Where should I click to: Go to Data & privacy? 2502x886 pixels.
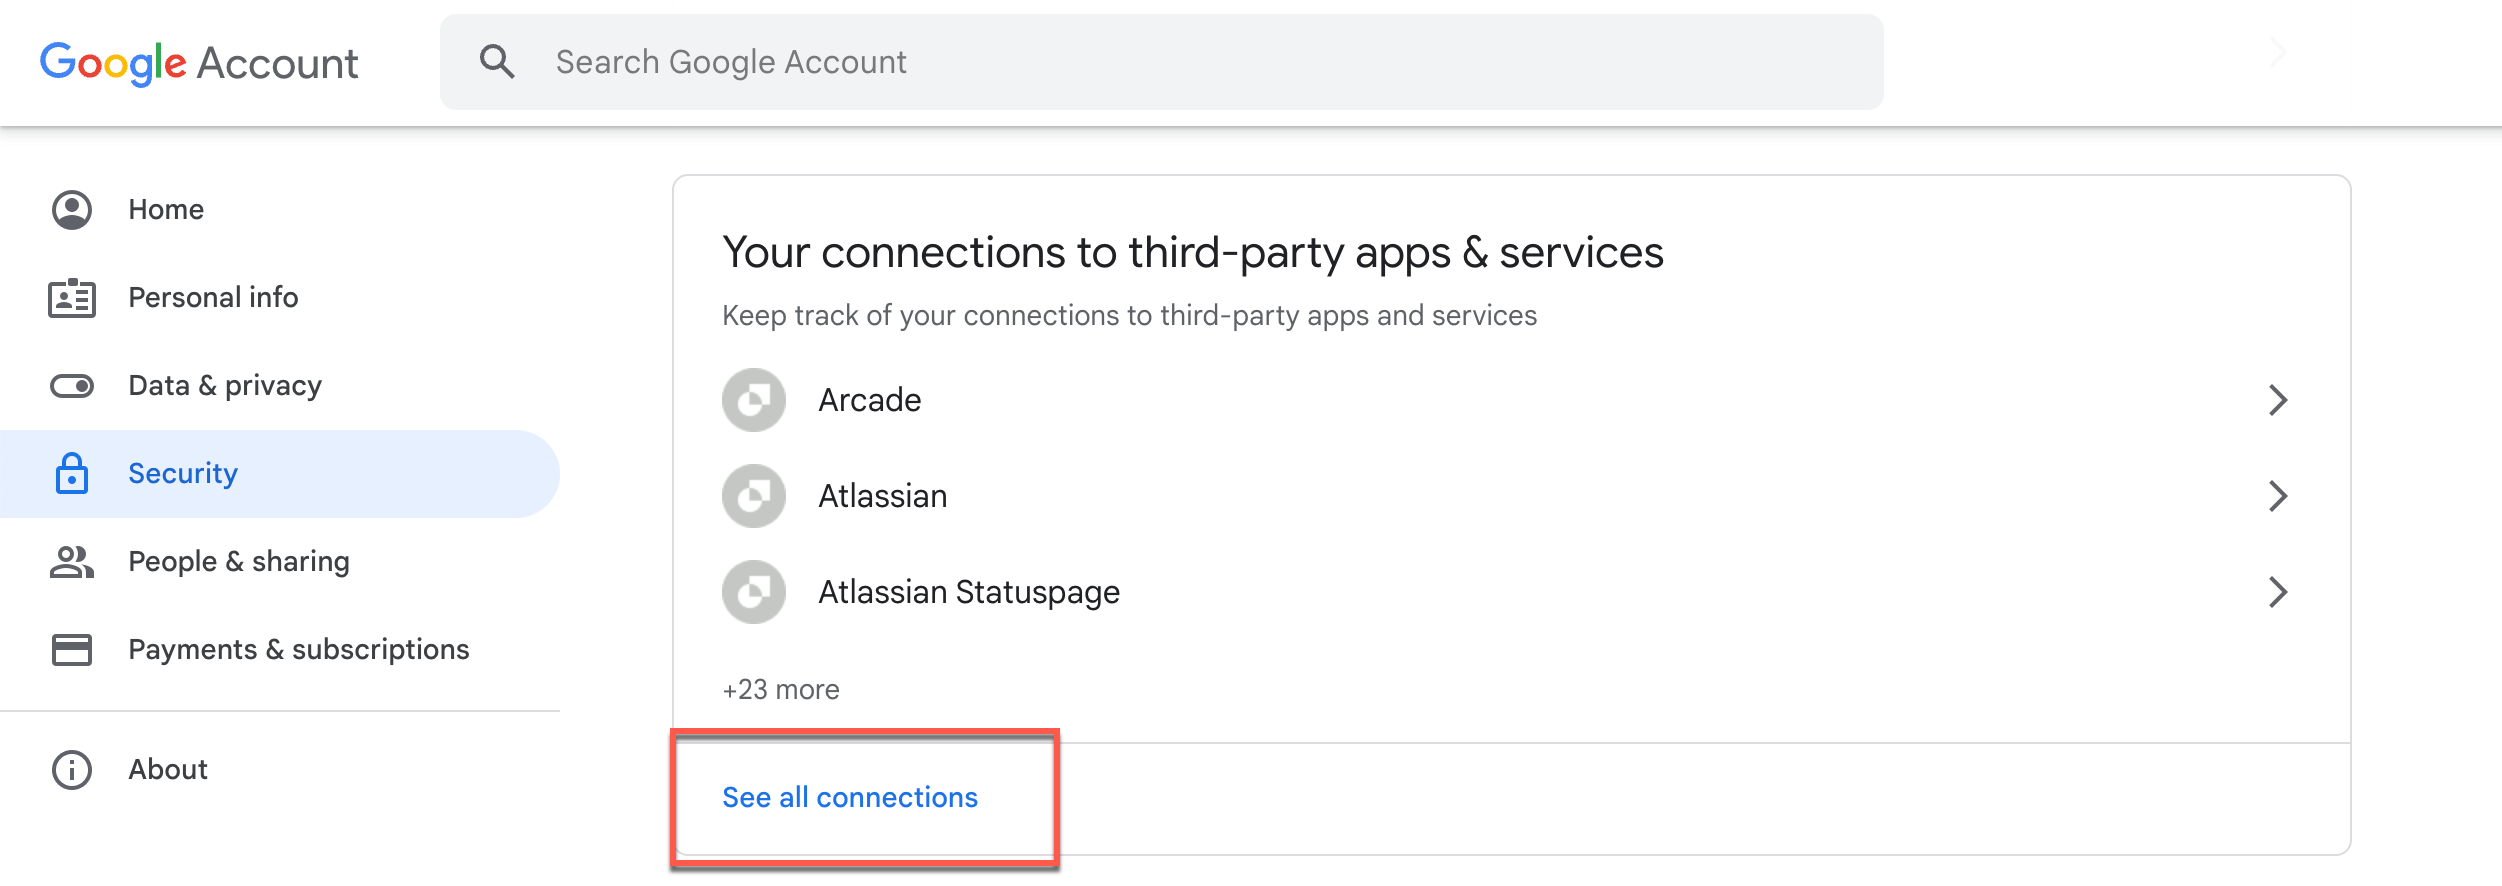[x=280, y=386]
